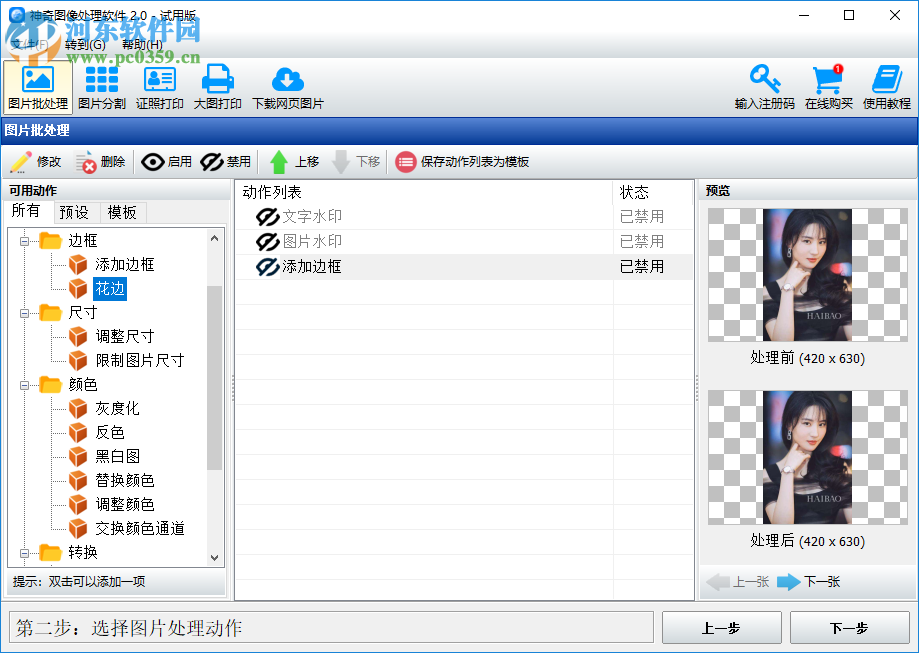The image size is (919, 653).
Task: Click 删除 delete action button
Action: click(100, 162)
